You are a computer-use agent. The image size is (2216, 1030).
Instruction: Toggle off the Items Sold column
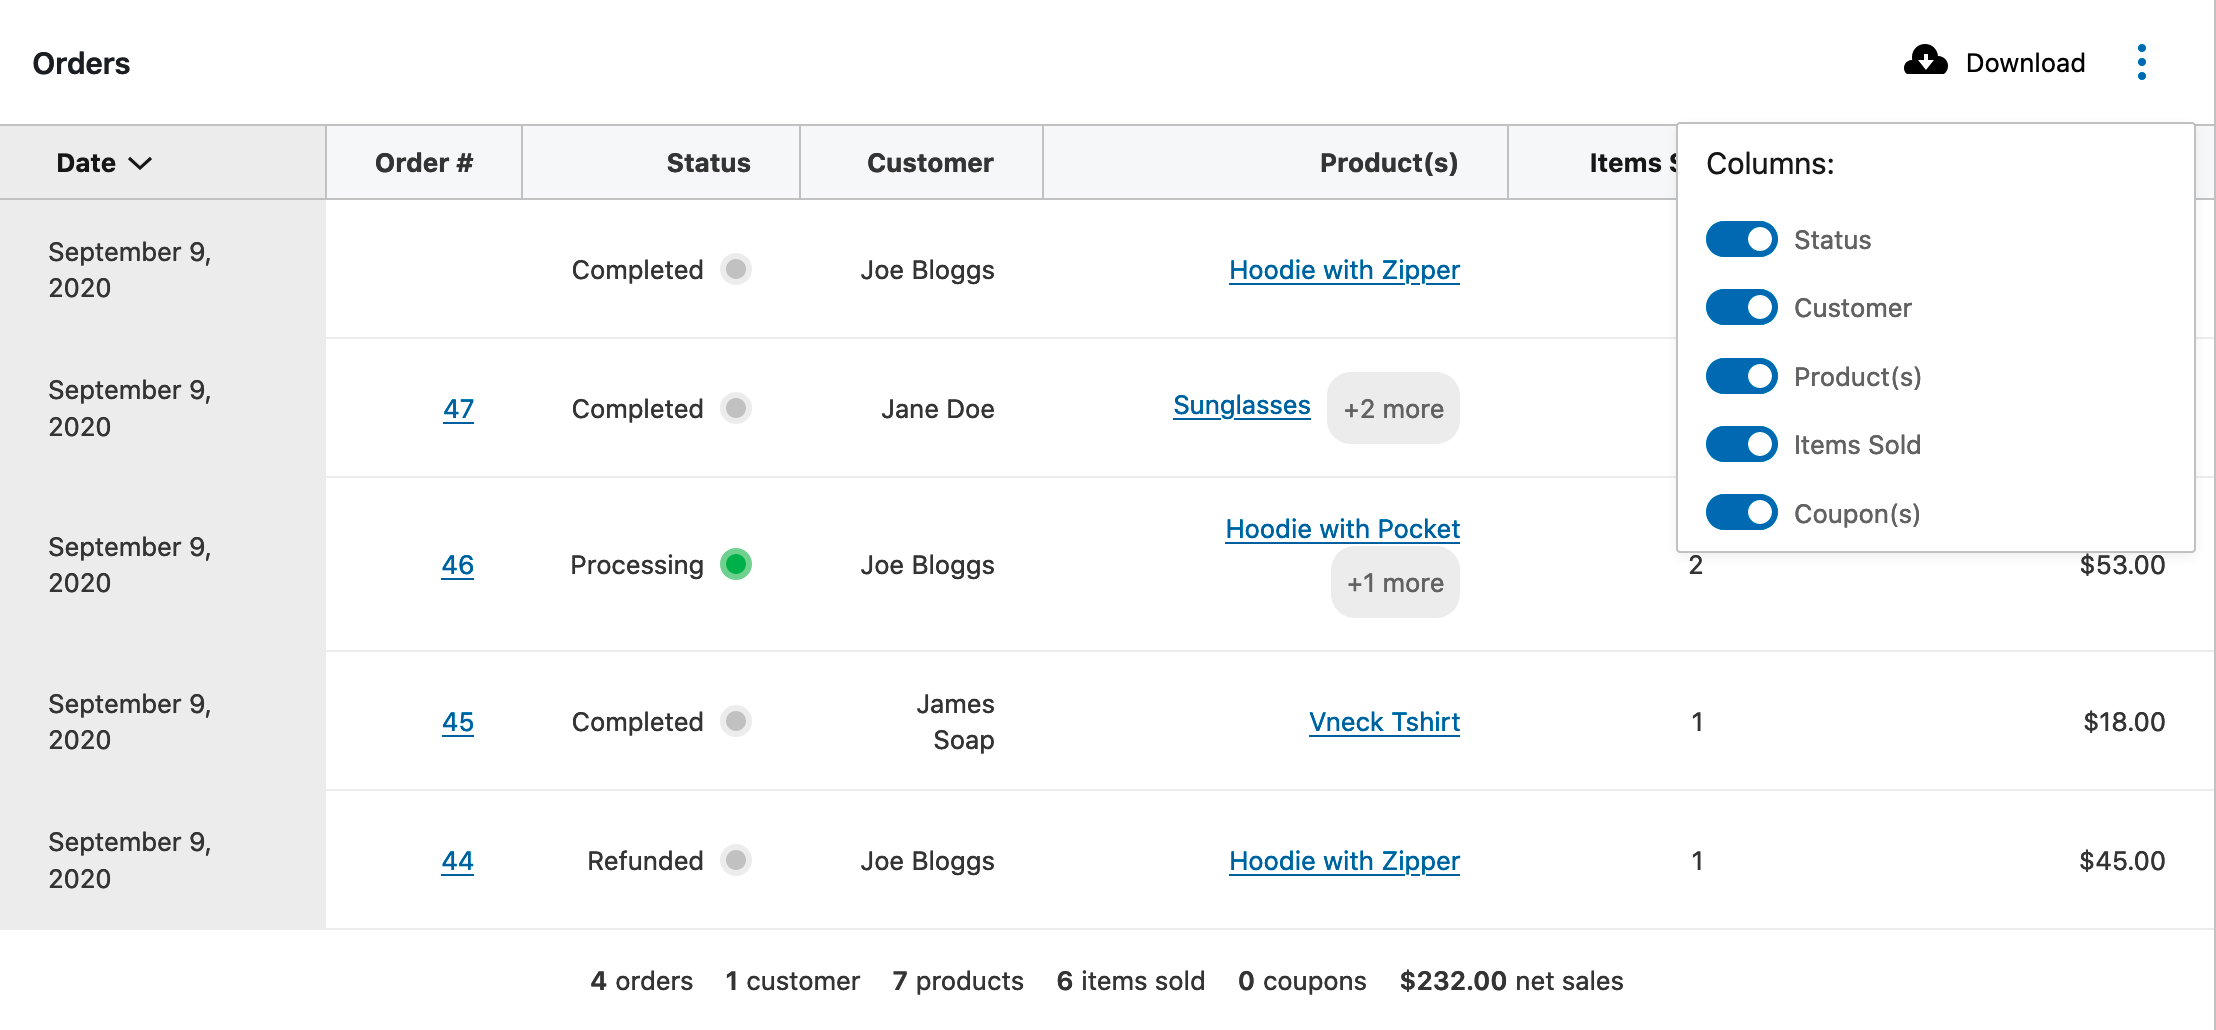pos(1741,443)
